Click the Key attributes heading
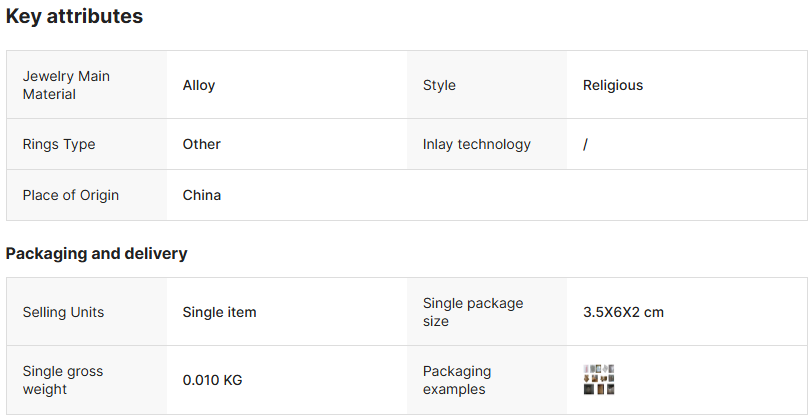 (74, 17)
